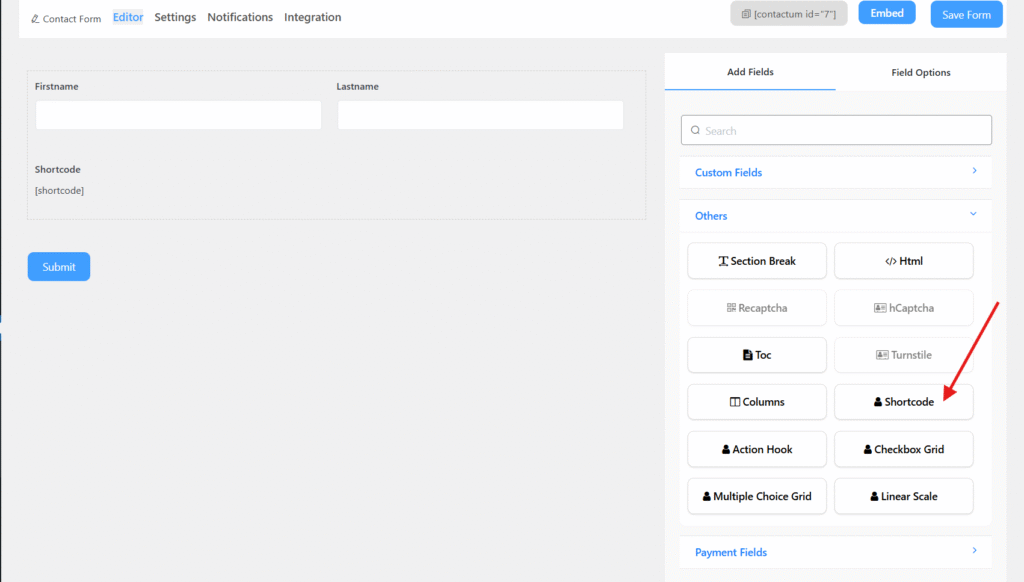Insert a Columns layout field
Image resolution: width=1024 pixels, height=582 pixels.
[757, 402]
